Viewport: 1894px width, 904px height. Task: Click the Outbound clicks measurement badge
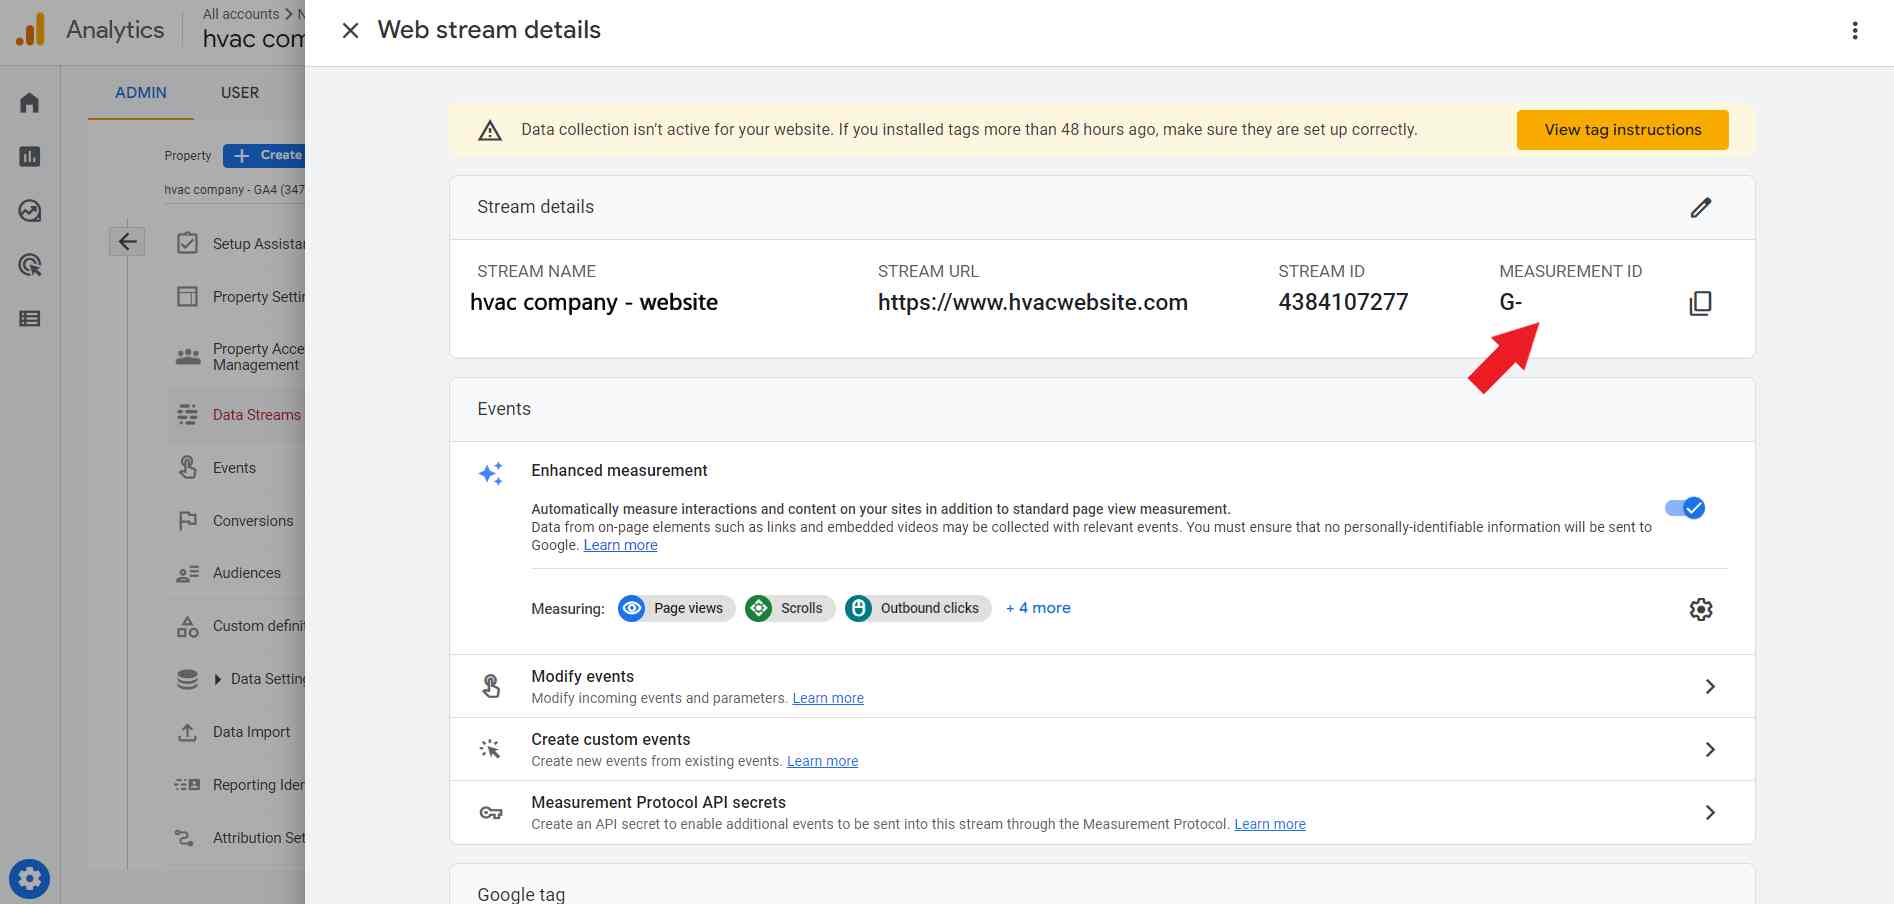pos(916,608)
